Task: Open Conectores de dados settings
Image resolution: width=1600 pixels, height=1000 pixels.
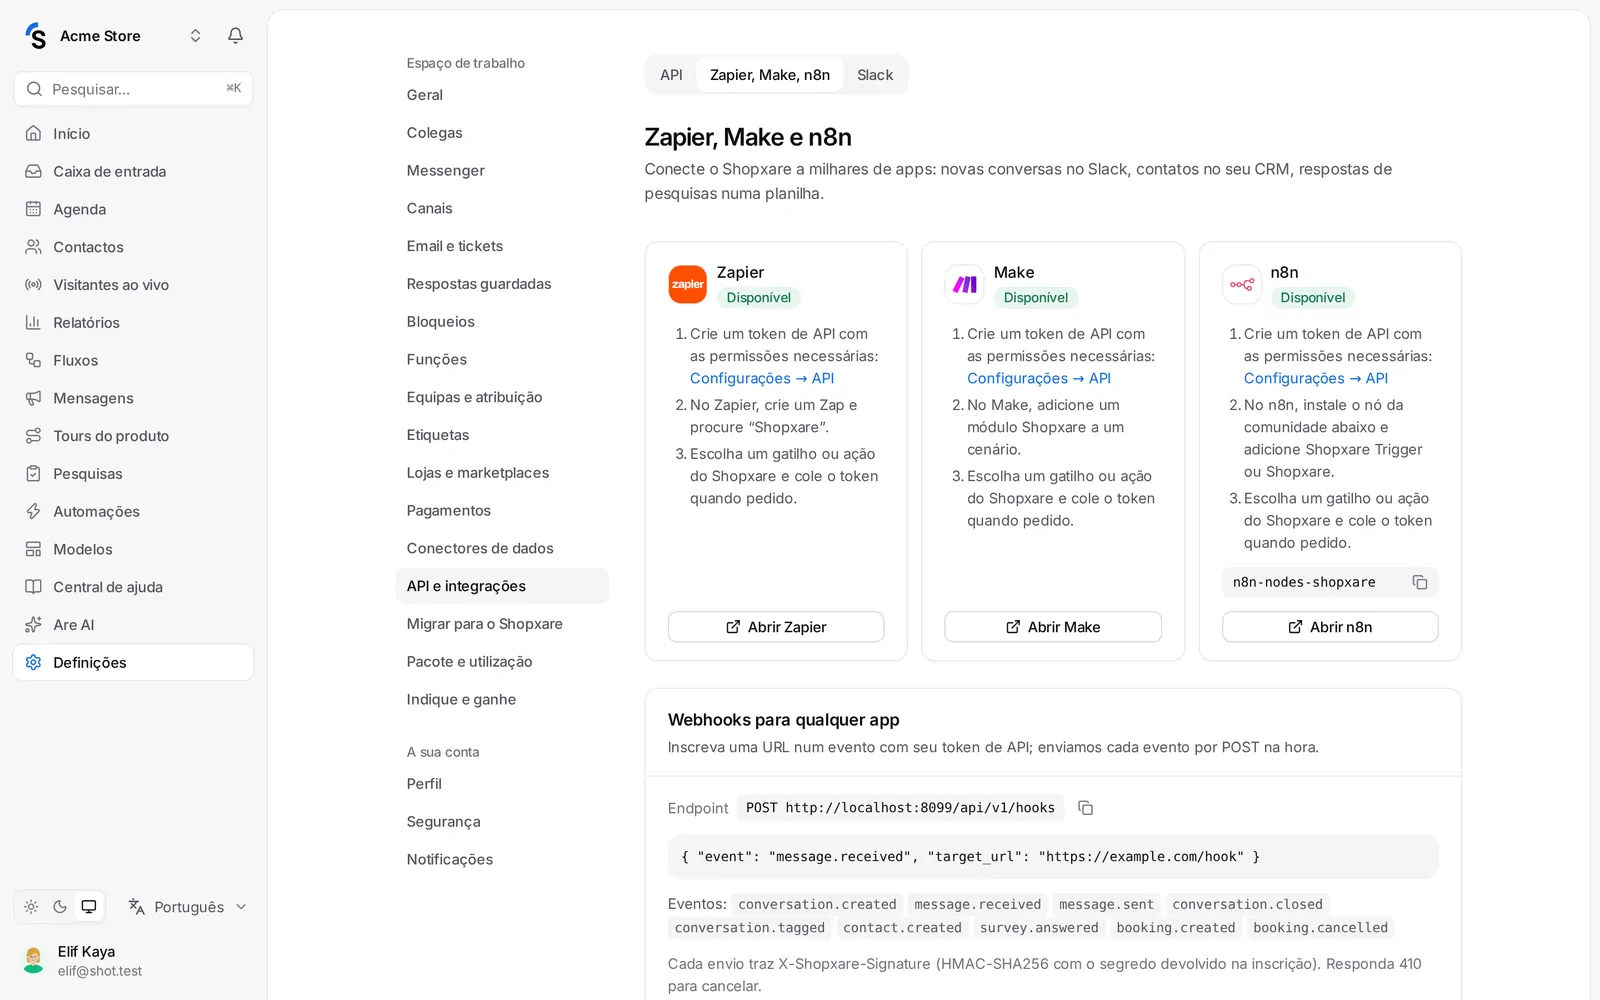Action: point(502,548)
